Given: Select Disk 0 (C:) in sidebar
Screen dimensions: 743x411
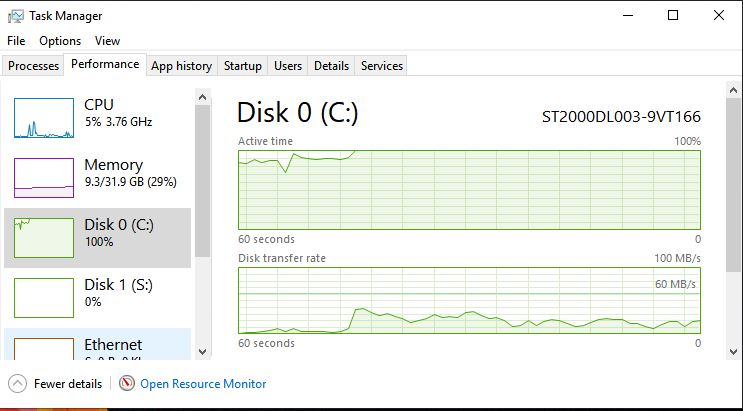Looking at the screenshot, I should click(97, 238).
